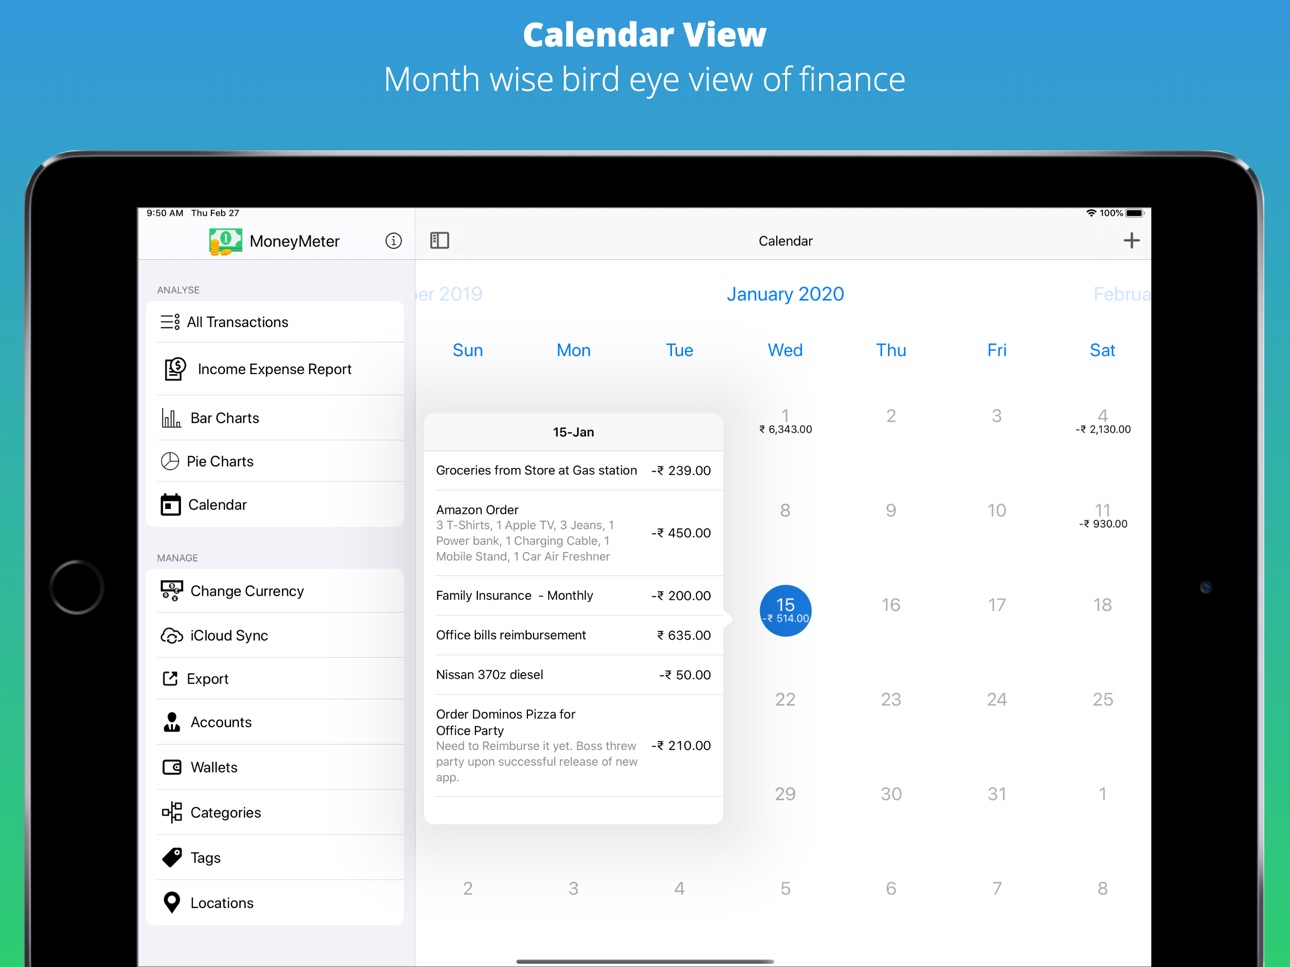Open Change Currency settings
This screenshot has height=967, width=1290.
tap(275, 591)
